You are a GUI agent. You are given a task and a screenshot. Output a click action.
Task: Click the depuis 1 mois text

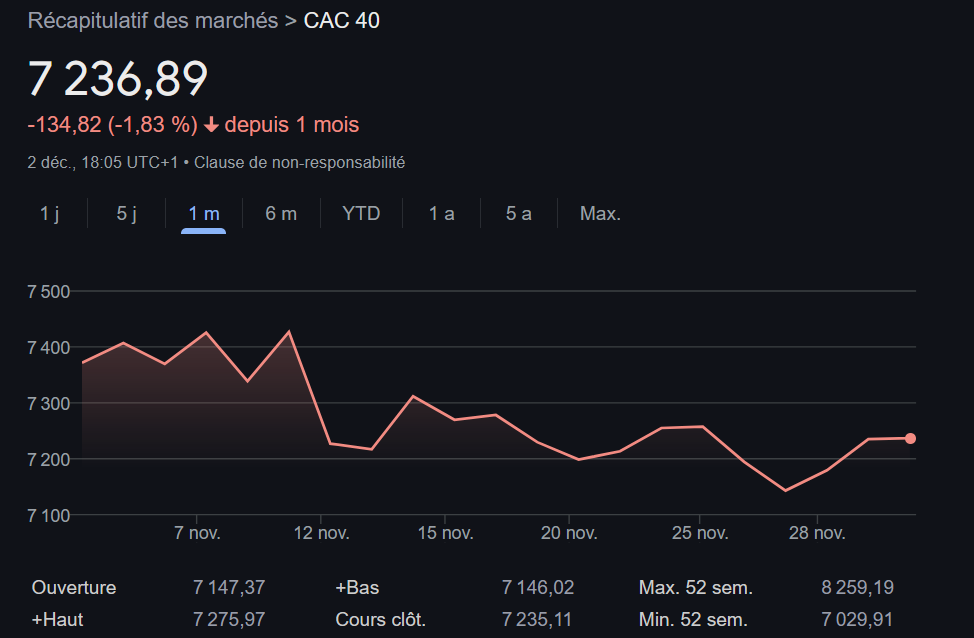pyautogui.click(x=292, y=125)
